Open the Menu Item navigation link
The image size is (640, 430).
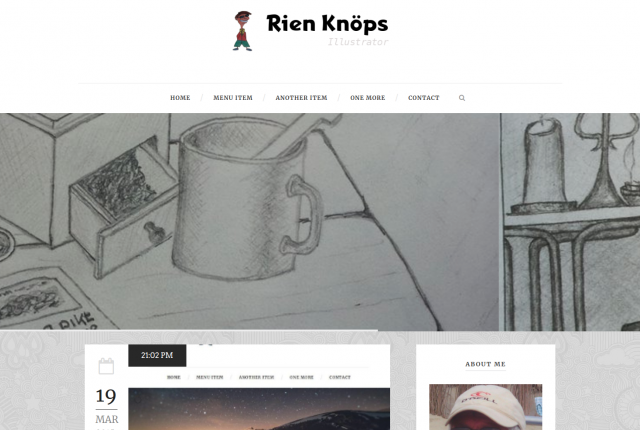click(233, 98)
